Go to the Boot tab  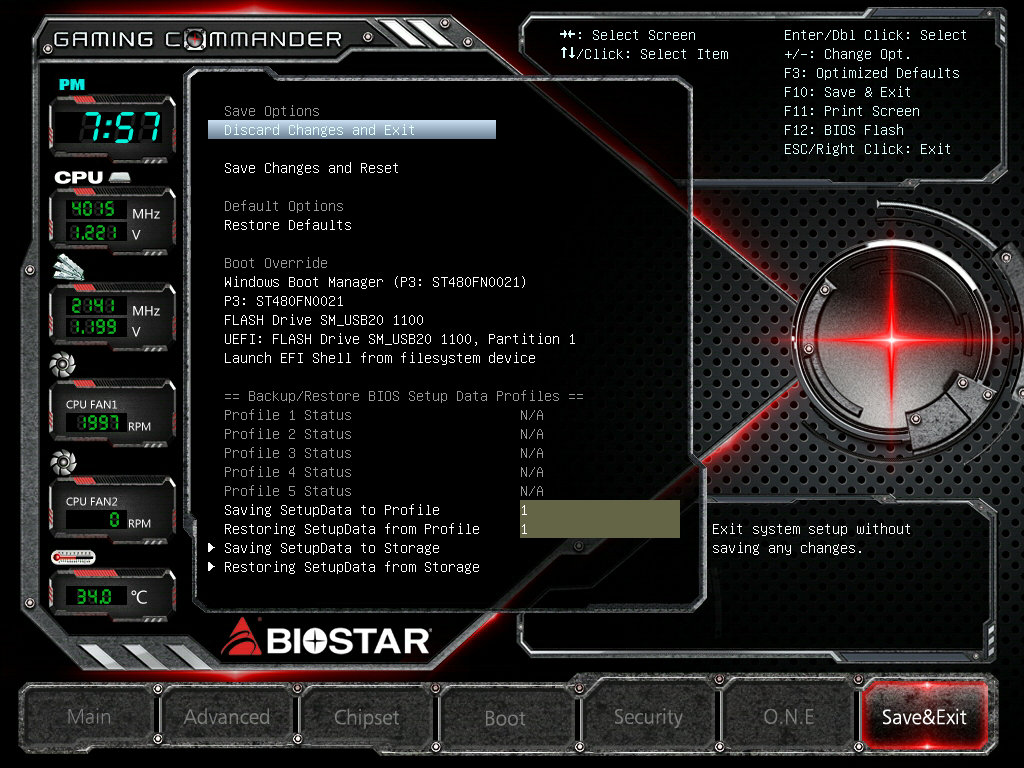click(x=505, y=718)
